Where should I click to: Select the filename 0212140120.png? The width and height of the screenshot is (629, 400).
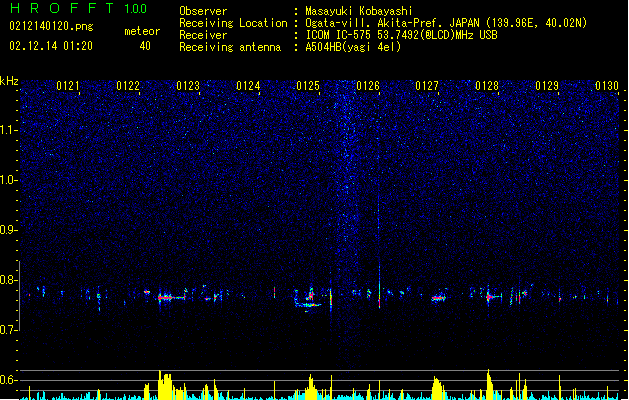[51, 27]
